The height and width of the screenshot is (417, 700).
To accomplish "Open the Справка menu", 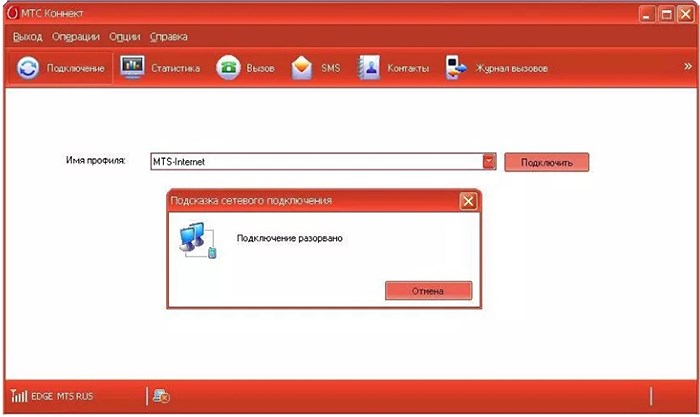I will click(169, 37).
